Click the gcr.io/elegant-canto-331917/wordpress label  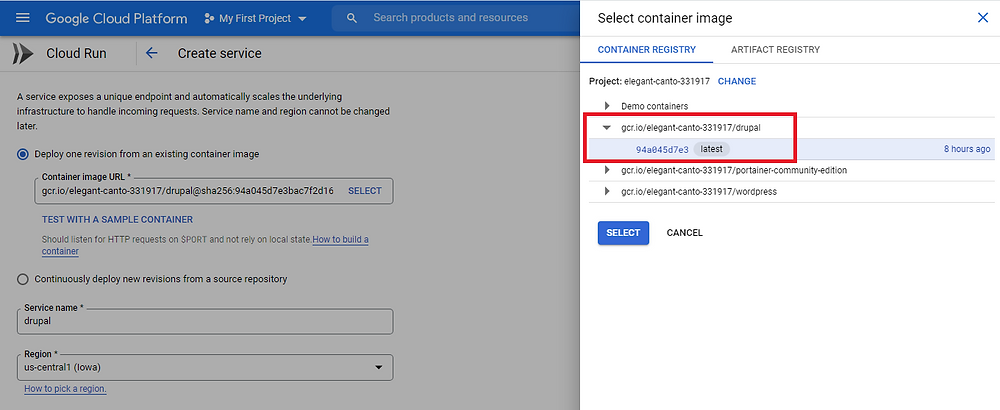(699, 191)
